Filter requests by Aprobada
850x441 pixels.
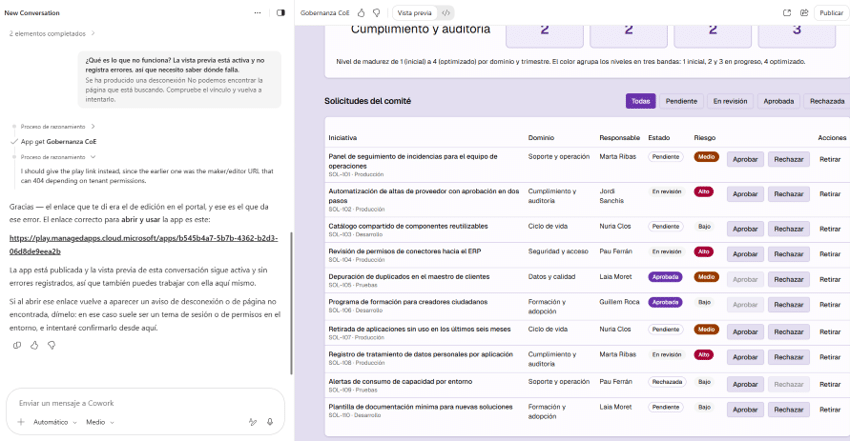tap(778, 101)
